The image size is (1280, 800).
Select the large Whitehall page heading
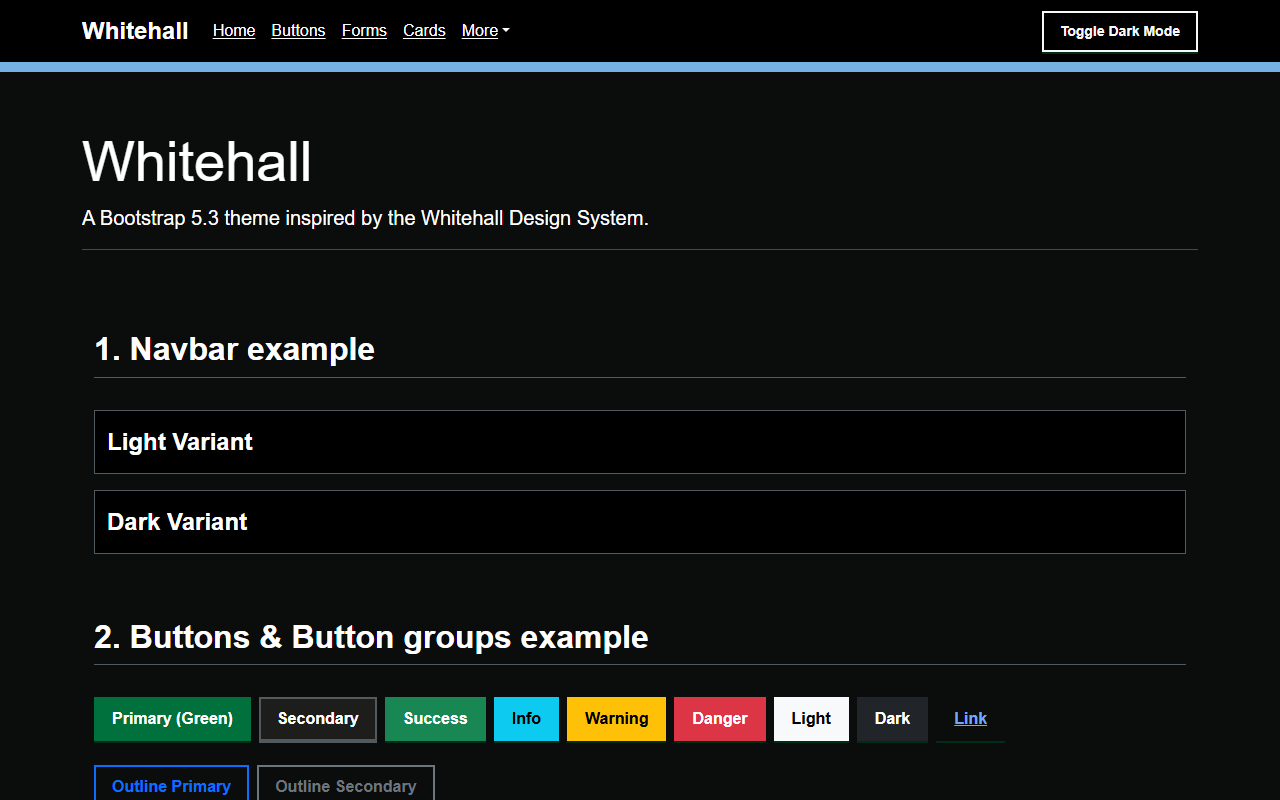click(197, 161)
